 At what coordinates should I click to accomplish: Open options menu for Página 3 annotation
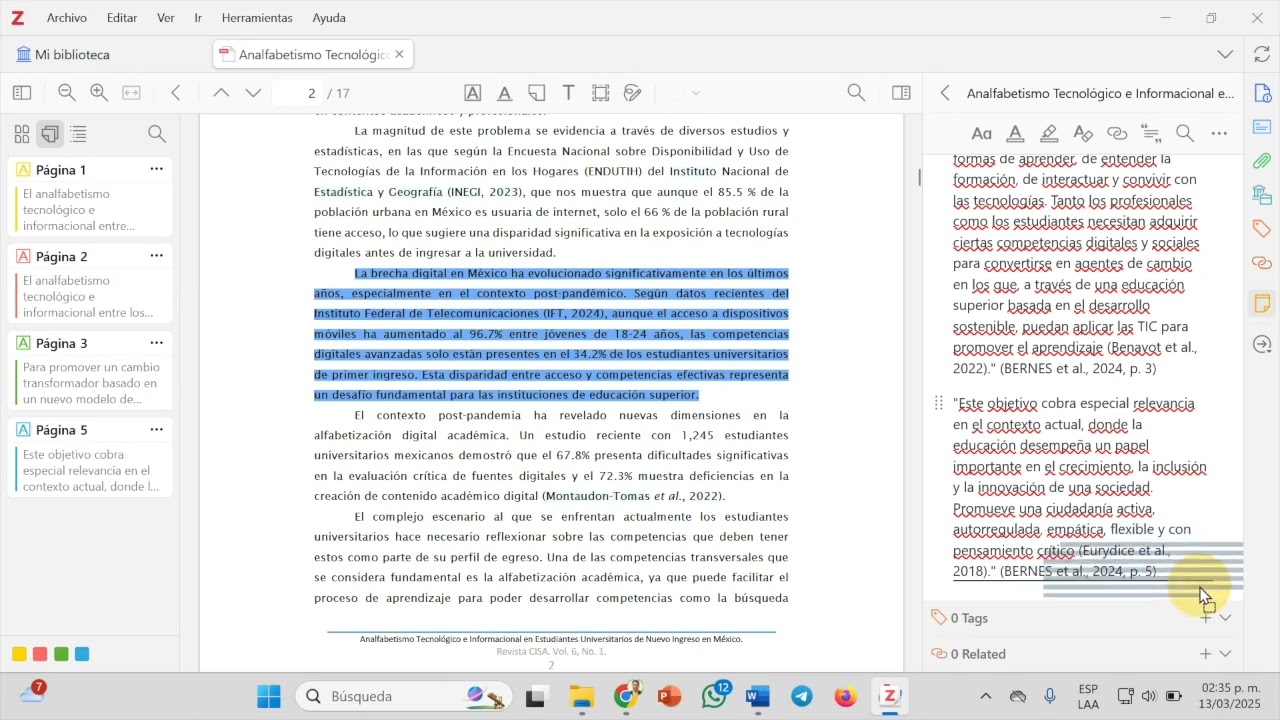pos(157,343)
